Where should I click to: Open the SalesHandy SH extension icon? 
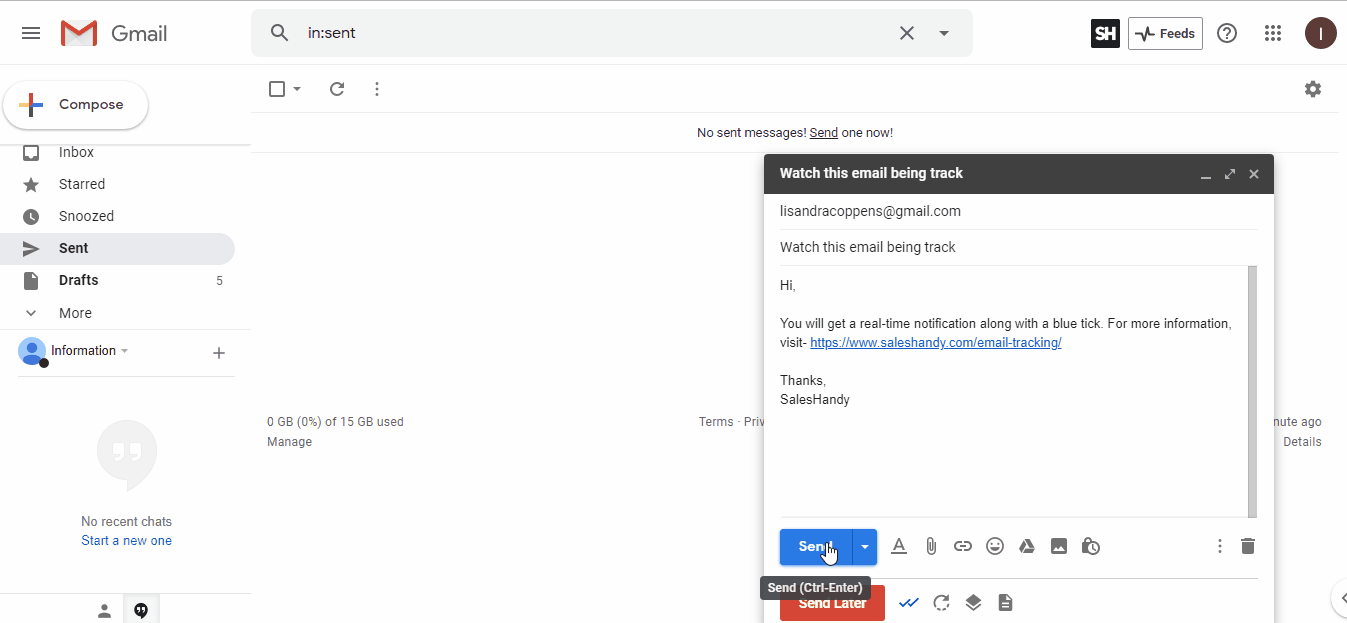1105,33
